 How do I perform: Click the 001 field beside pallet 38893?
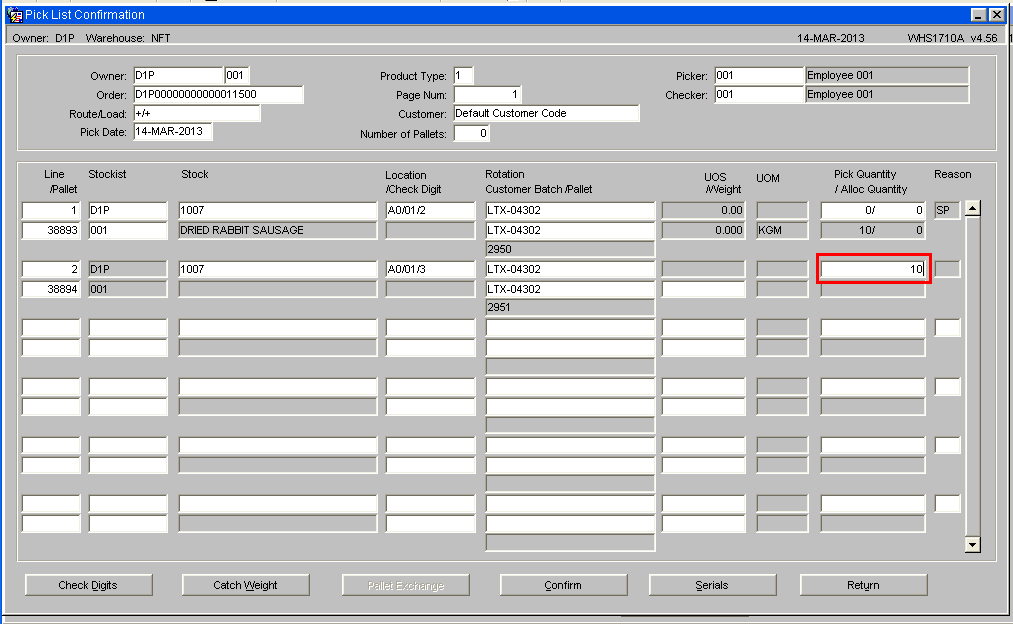[x=128, y=231]
